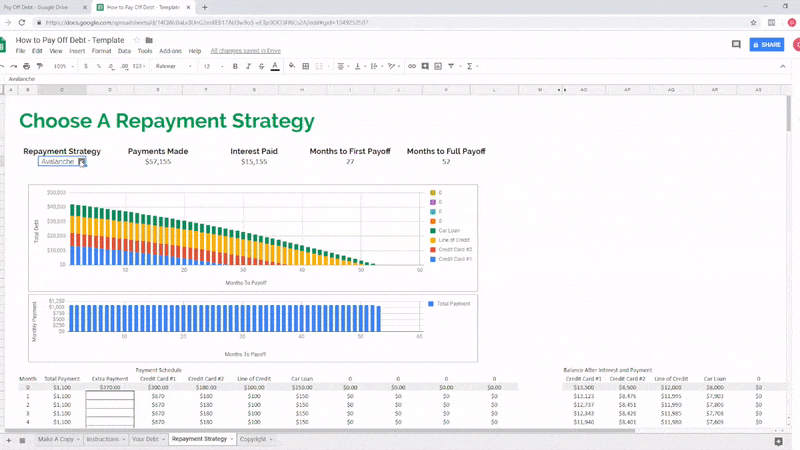Screen dimensions: 800x450
Task: Format as currency with the dollar icon
Action: click(x=86, y=66)
